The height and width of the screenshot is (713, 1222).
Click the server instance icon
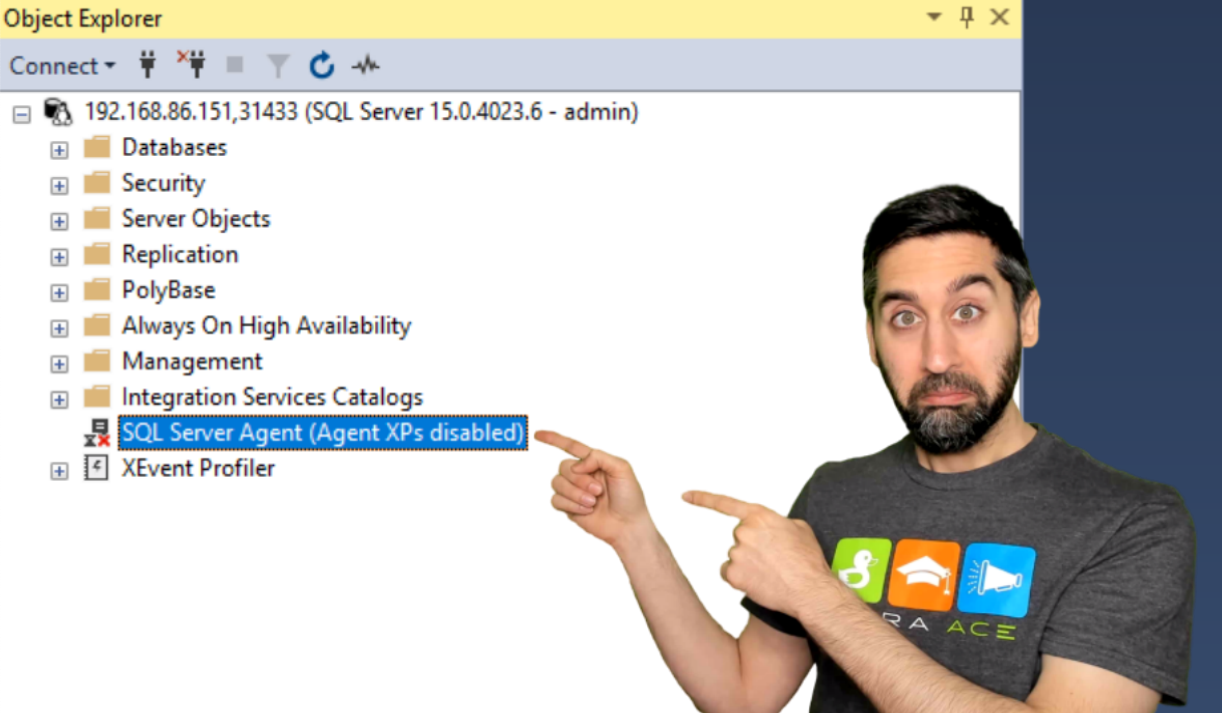tap(57, 111)
